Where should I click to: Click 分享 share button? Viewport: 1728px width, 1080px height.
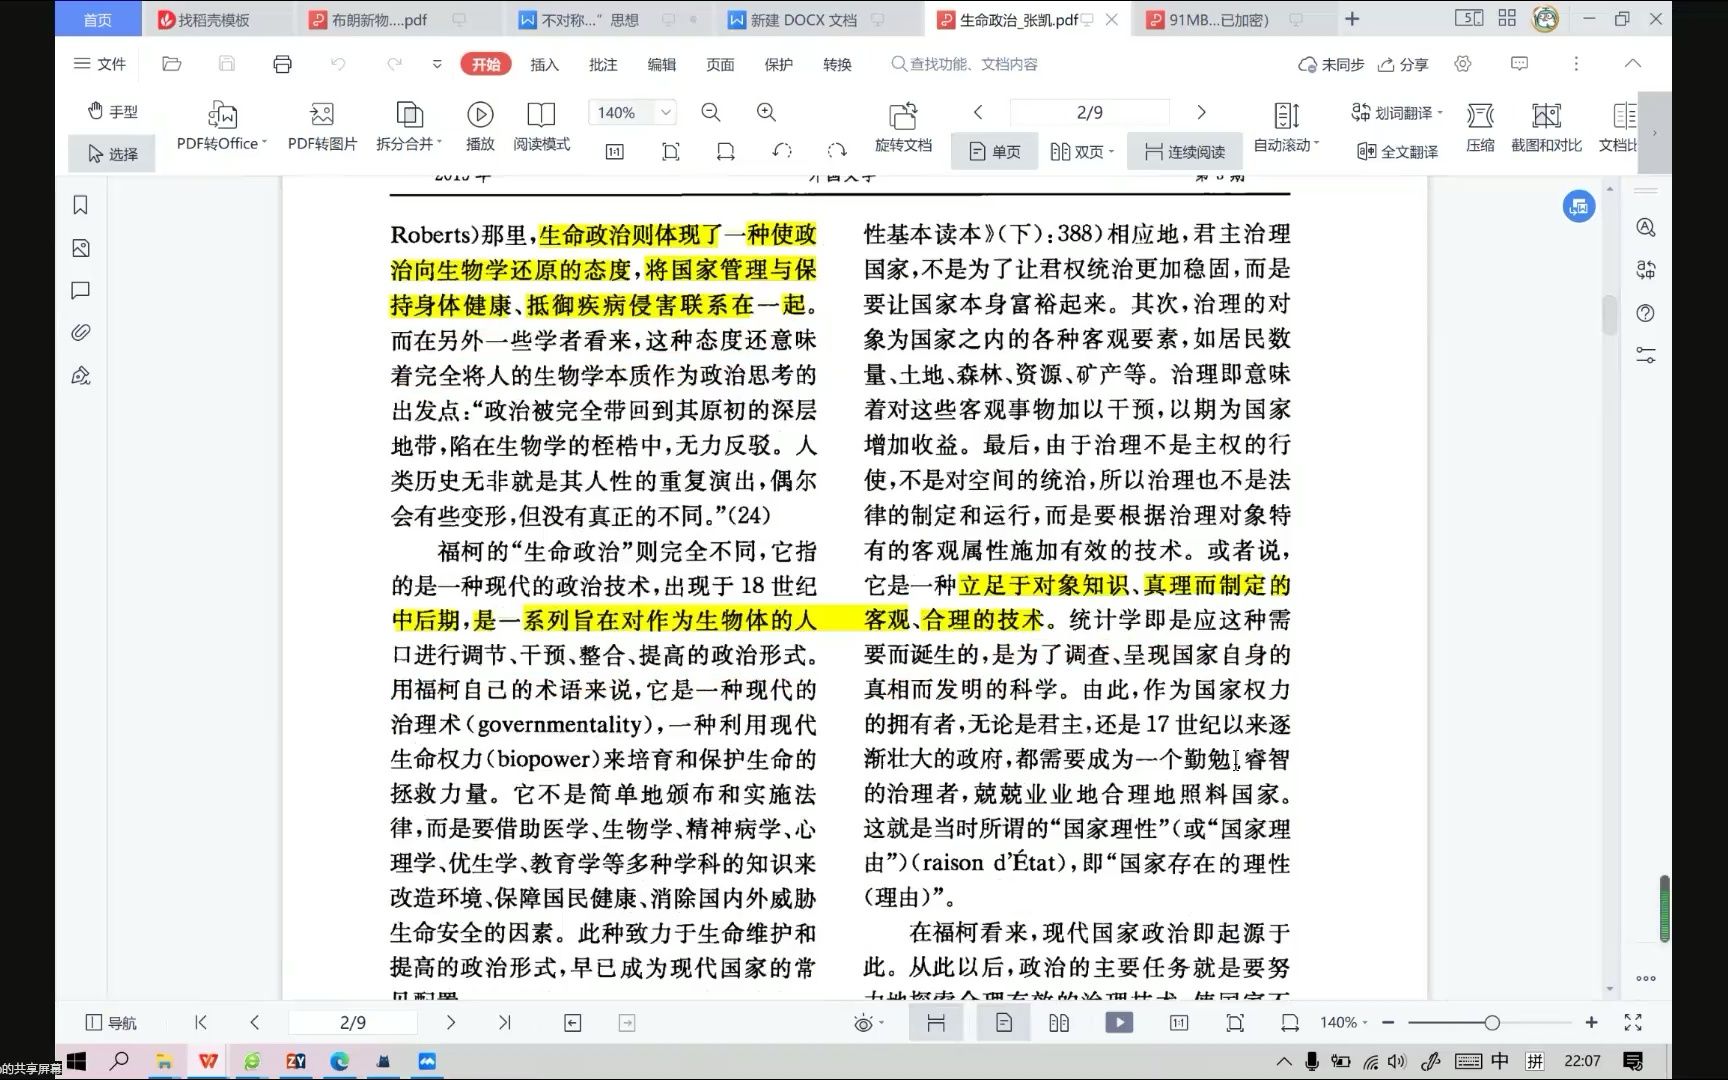1403,64
